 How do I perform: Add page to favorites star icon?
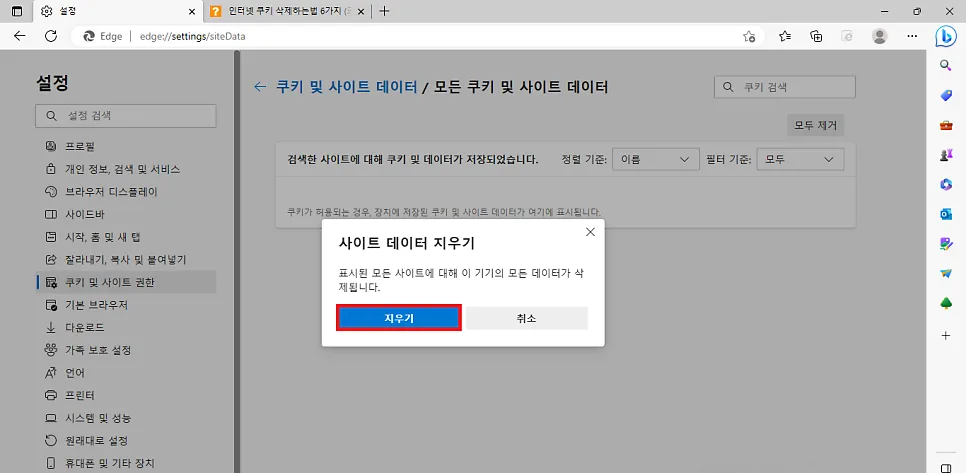(x=749, y=36)
